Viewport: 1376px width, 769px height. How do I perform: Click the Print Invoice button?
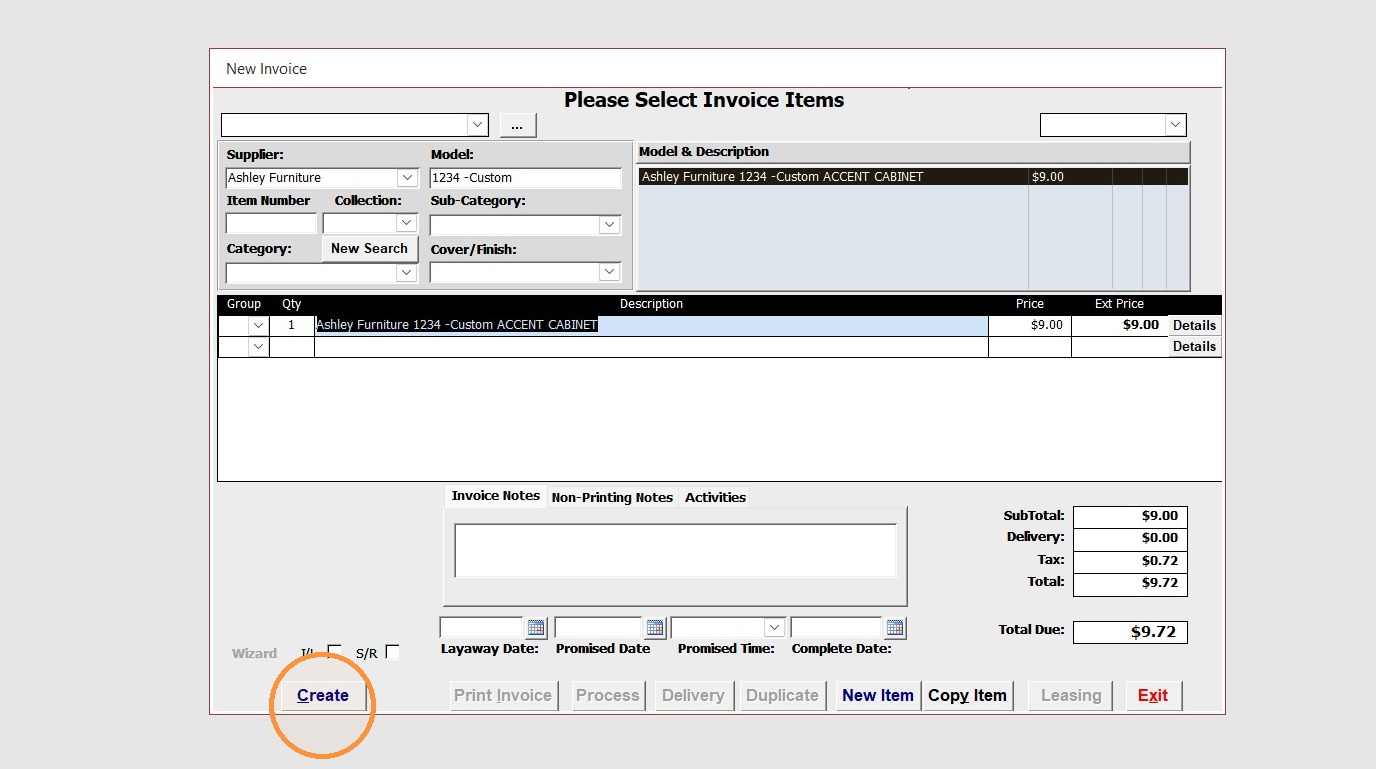click(x=503, y=695)
